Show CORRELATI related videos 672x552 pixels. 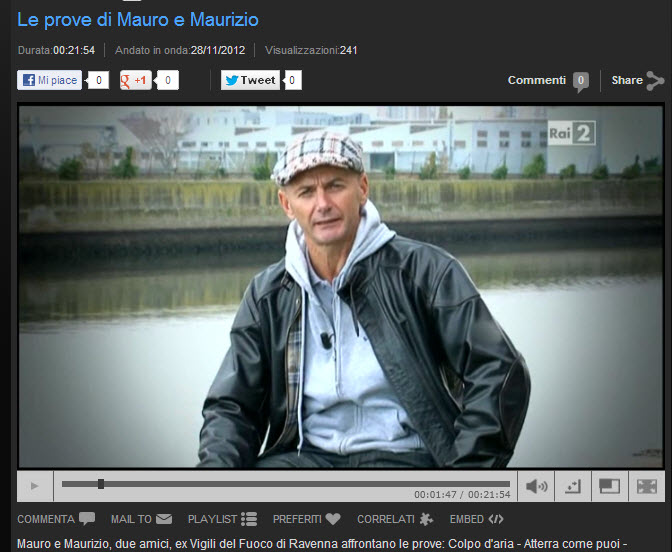[395, 519]
